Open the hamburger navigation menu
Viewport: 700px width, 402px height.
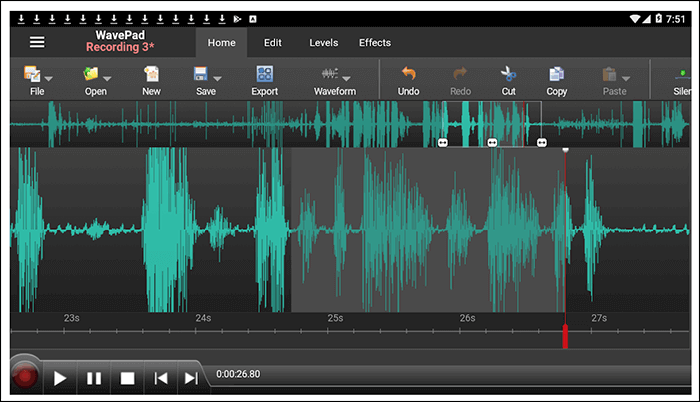pyautogui.click(x=37, y=42)
